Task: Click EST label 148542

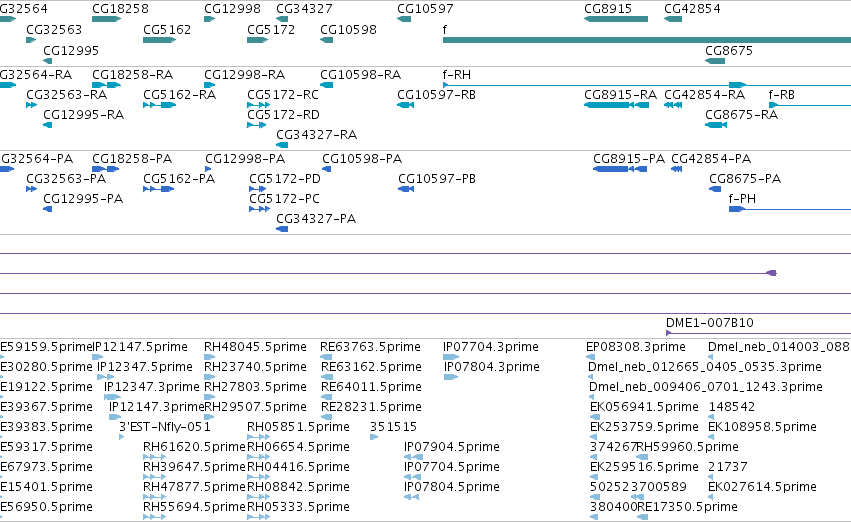Action: point(732,407)
